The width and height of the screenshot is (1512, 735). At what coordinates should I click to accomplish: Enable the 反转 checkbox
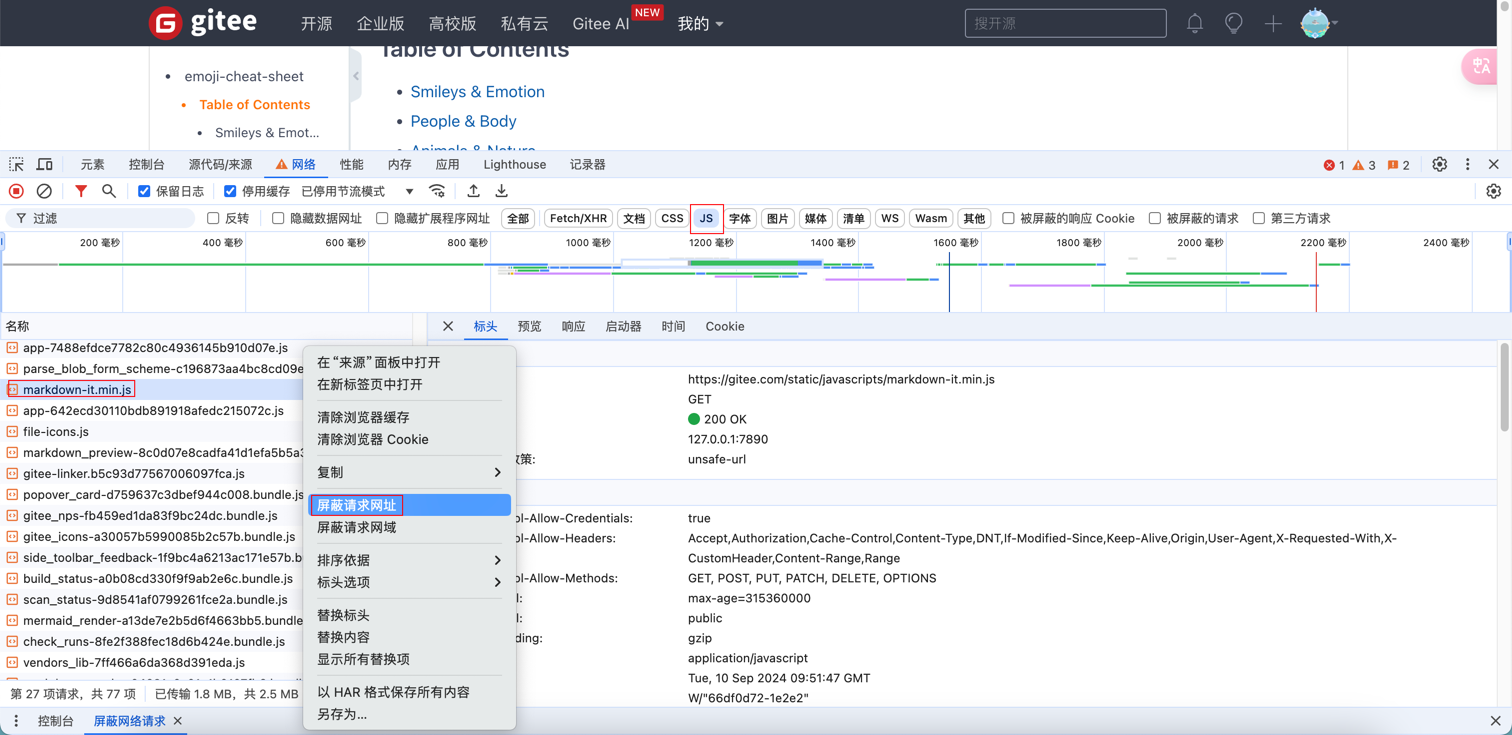[x=213, y=218]
